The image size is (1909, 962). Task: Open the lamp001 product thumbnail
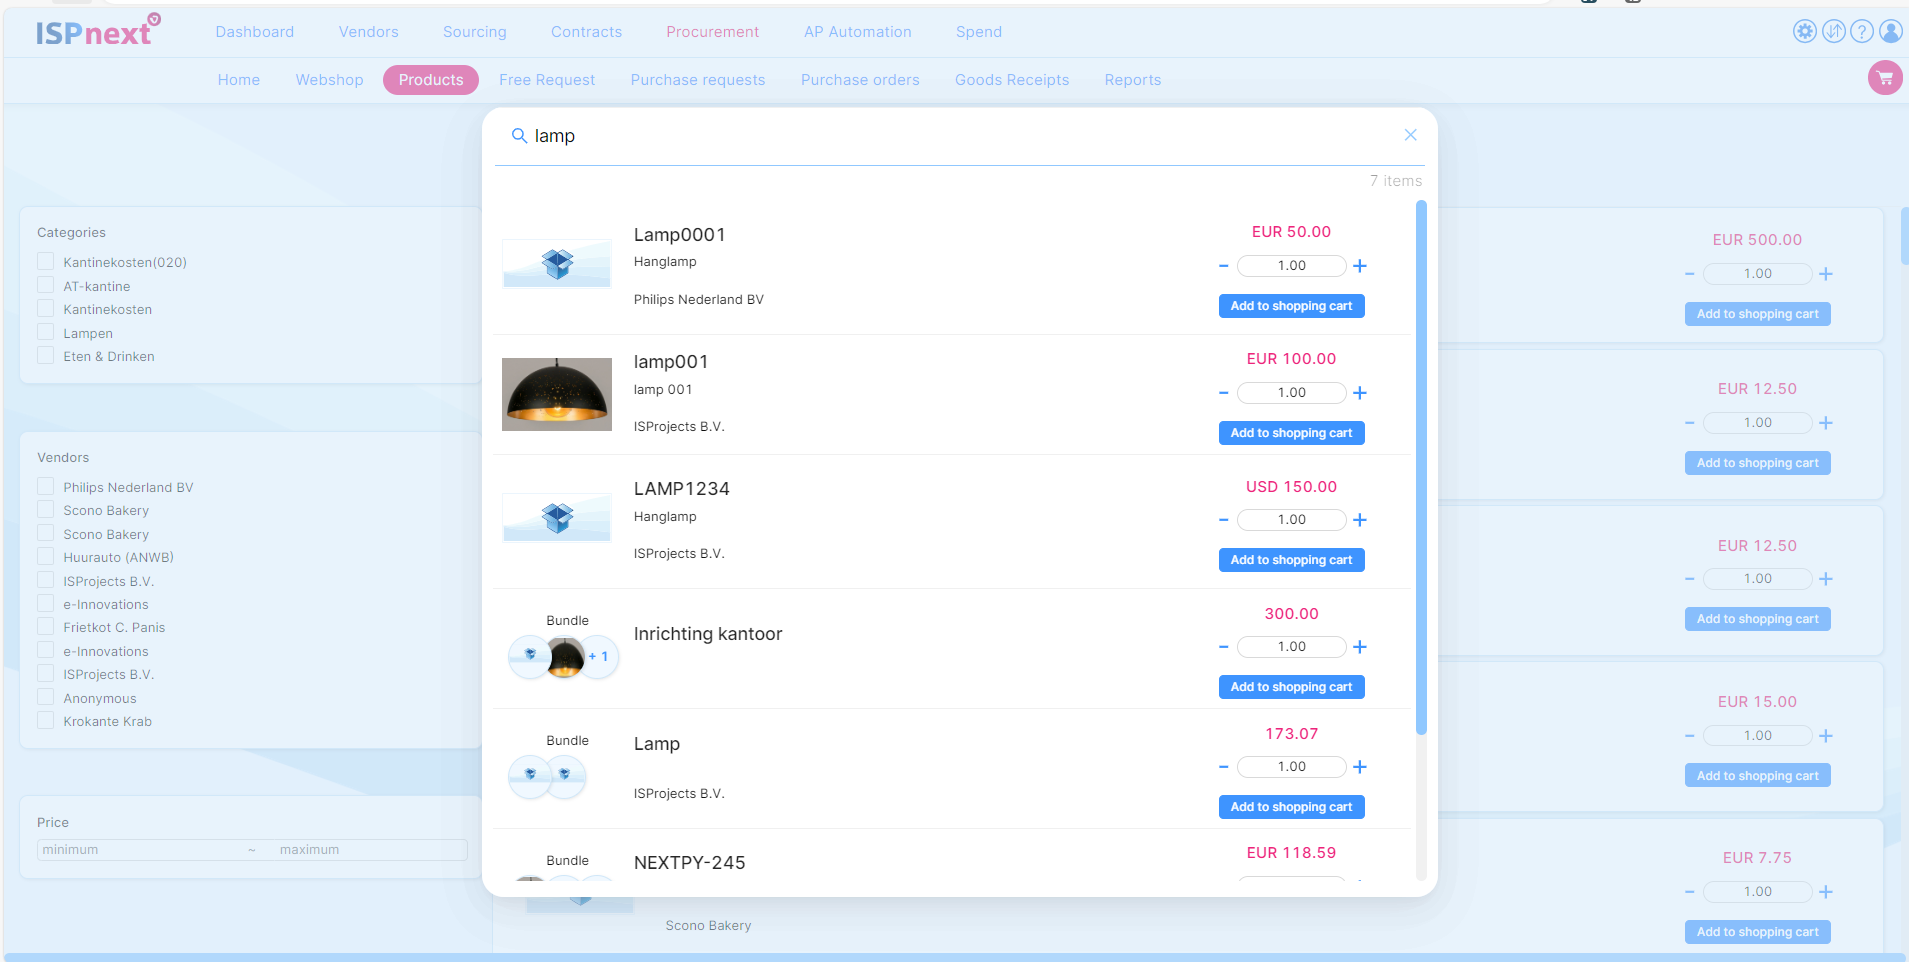click(557, 394)
